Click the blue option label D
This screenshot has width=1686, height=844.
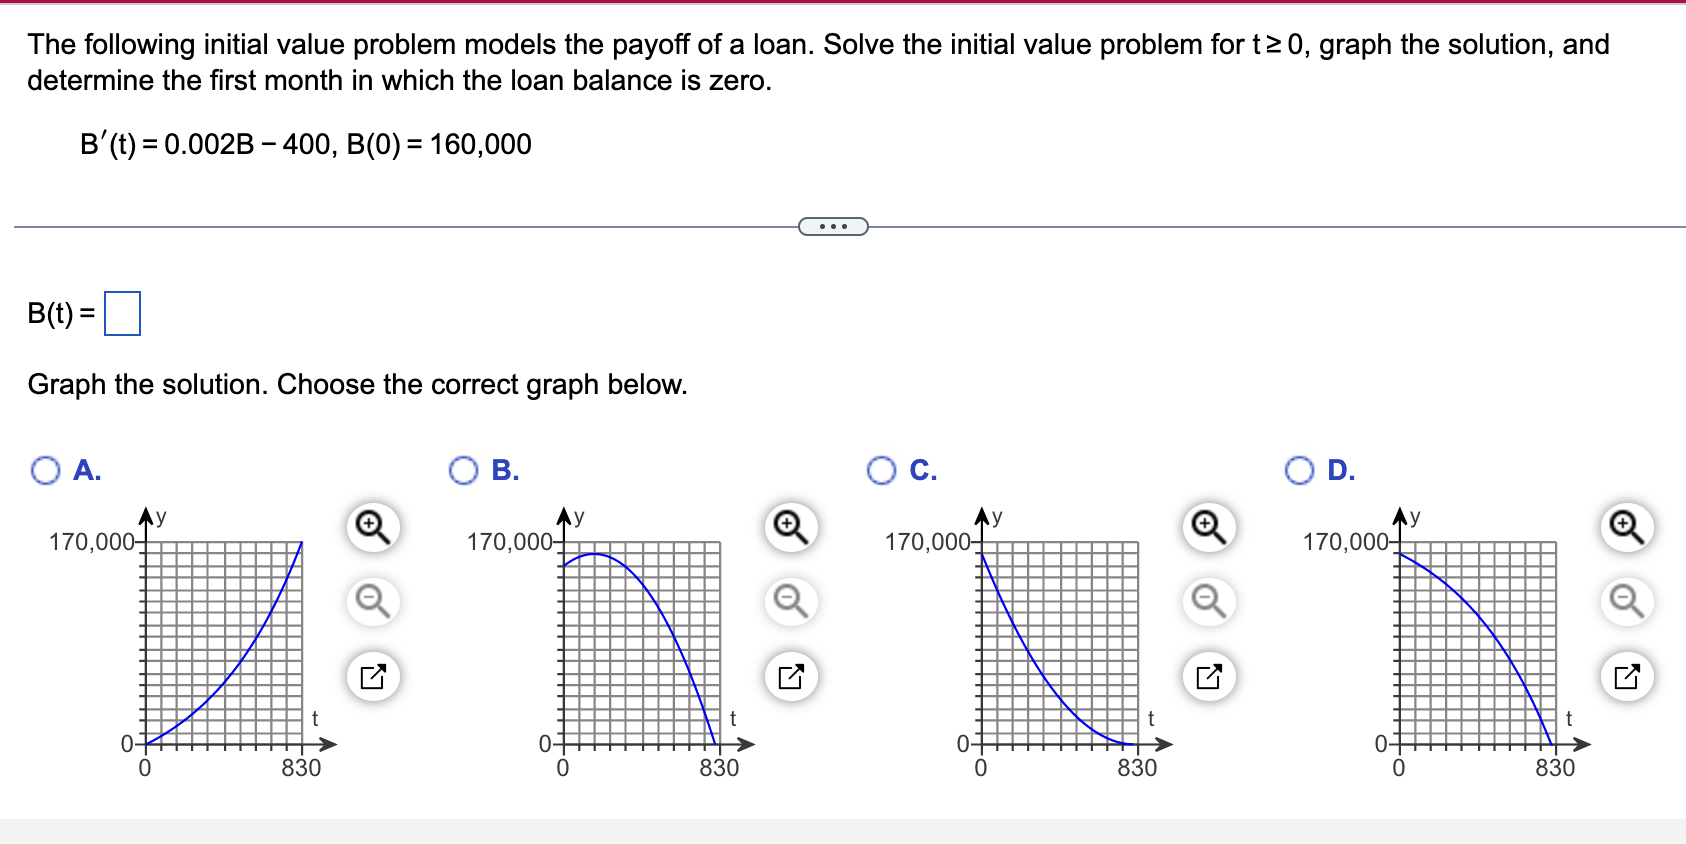pos(1340,469)
